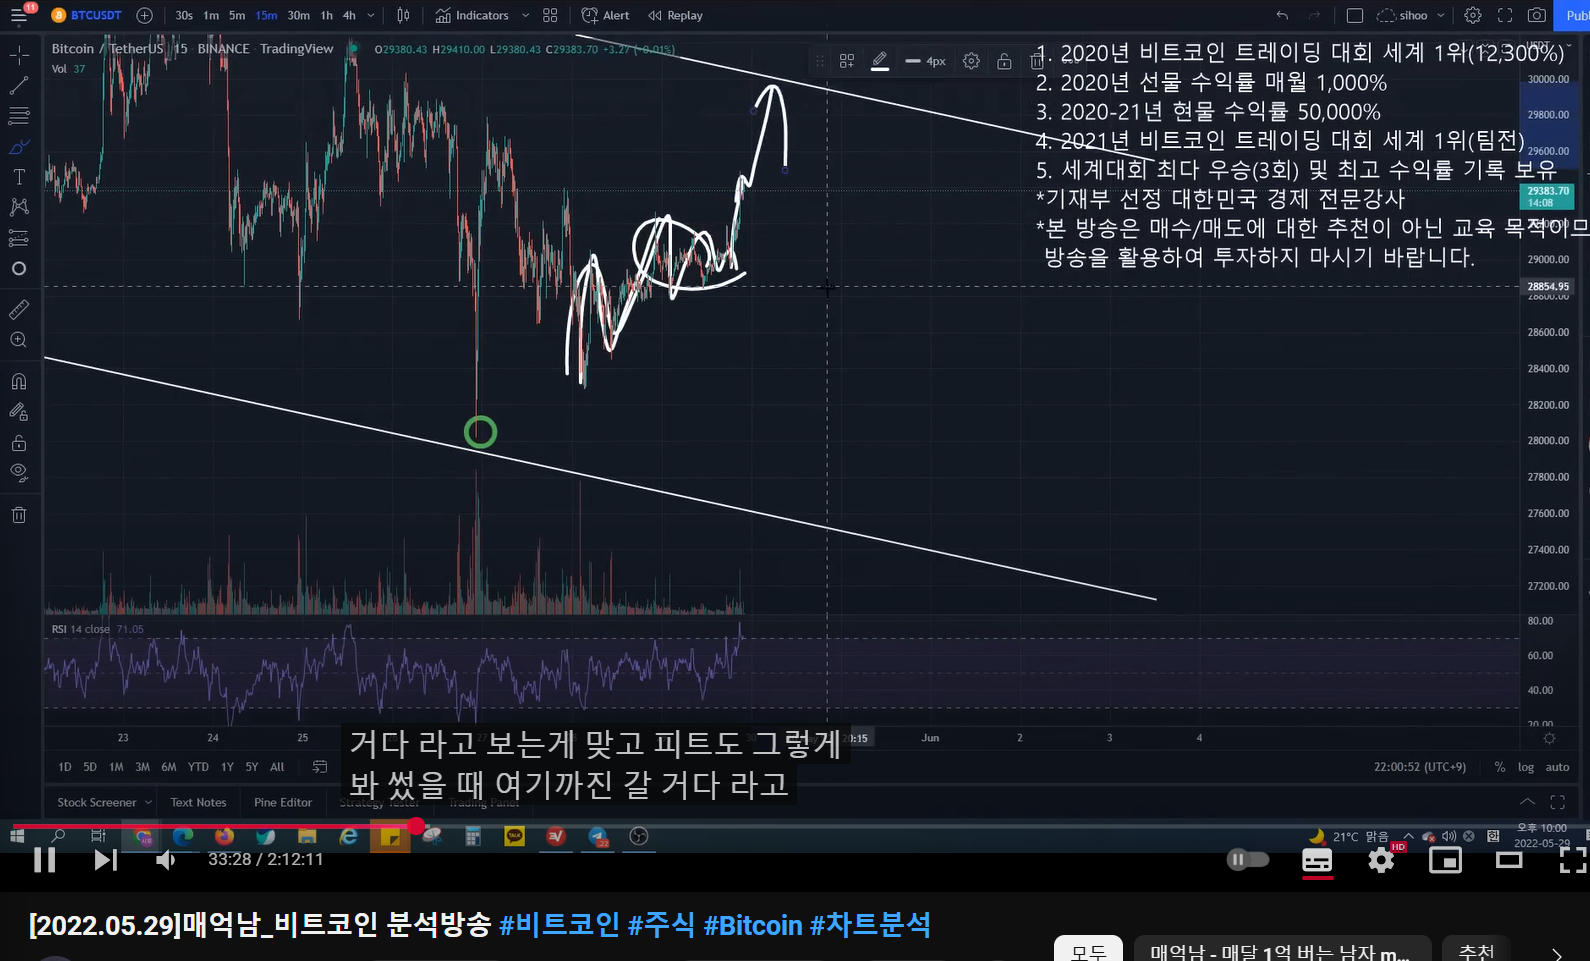Select the 30s timeframe
Image resolution: width=1590 pixels, height=961 pixels.
[184, 15]
